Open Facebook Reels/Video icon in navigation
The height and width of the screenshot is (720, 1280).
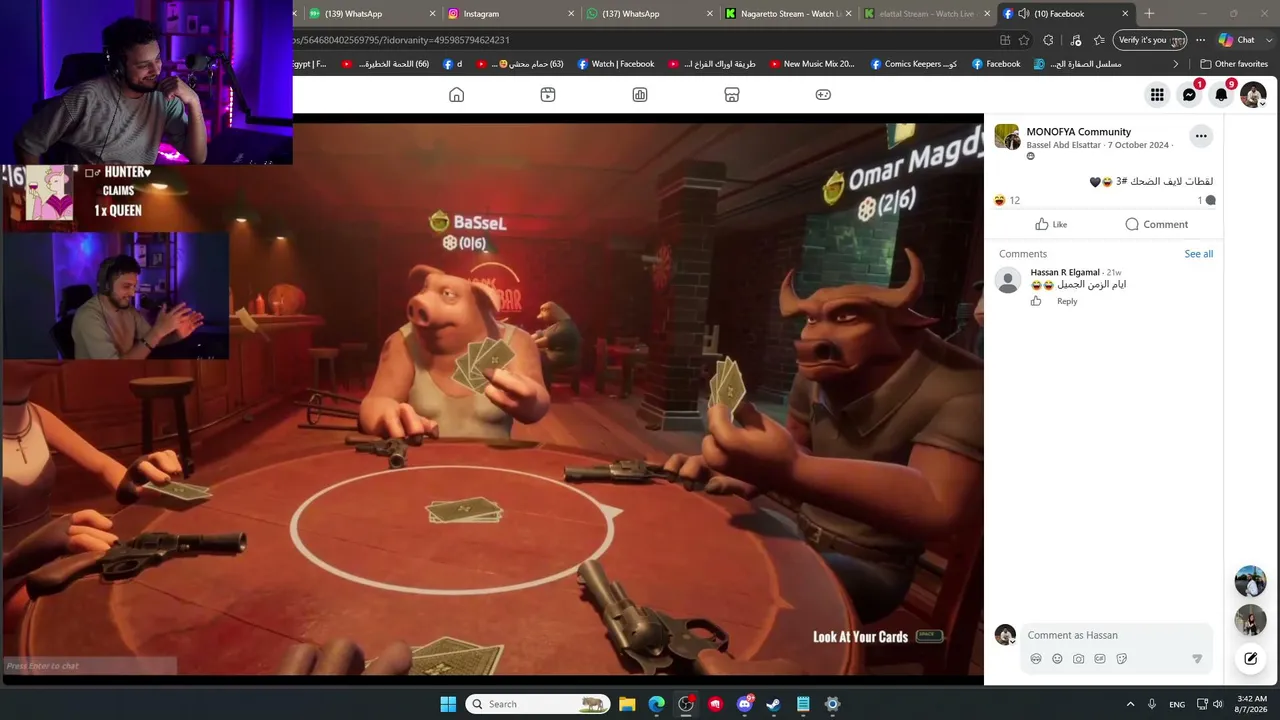548,94
